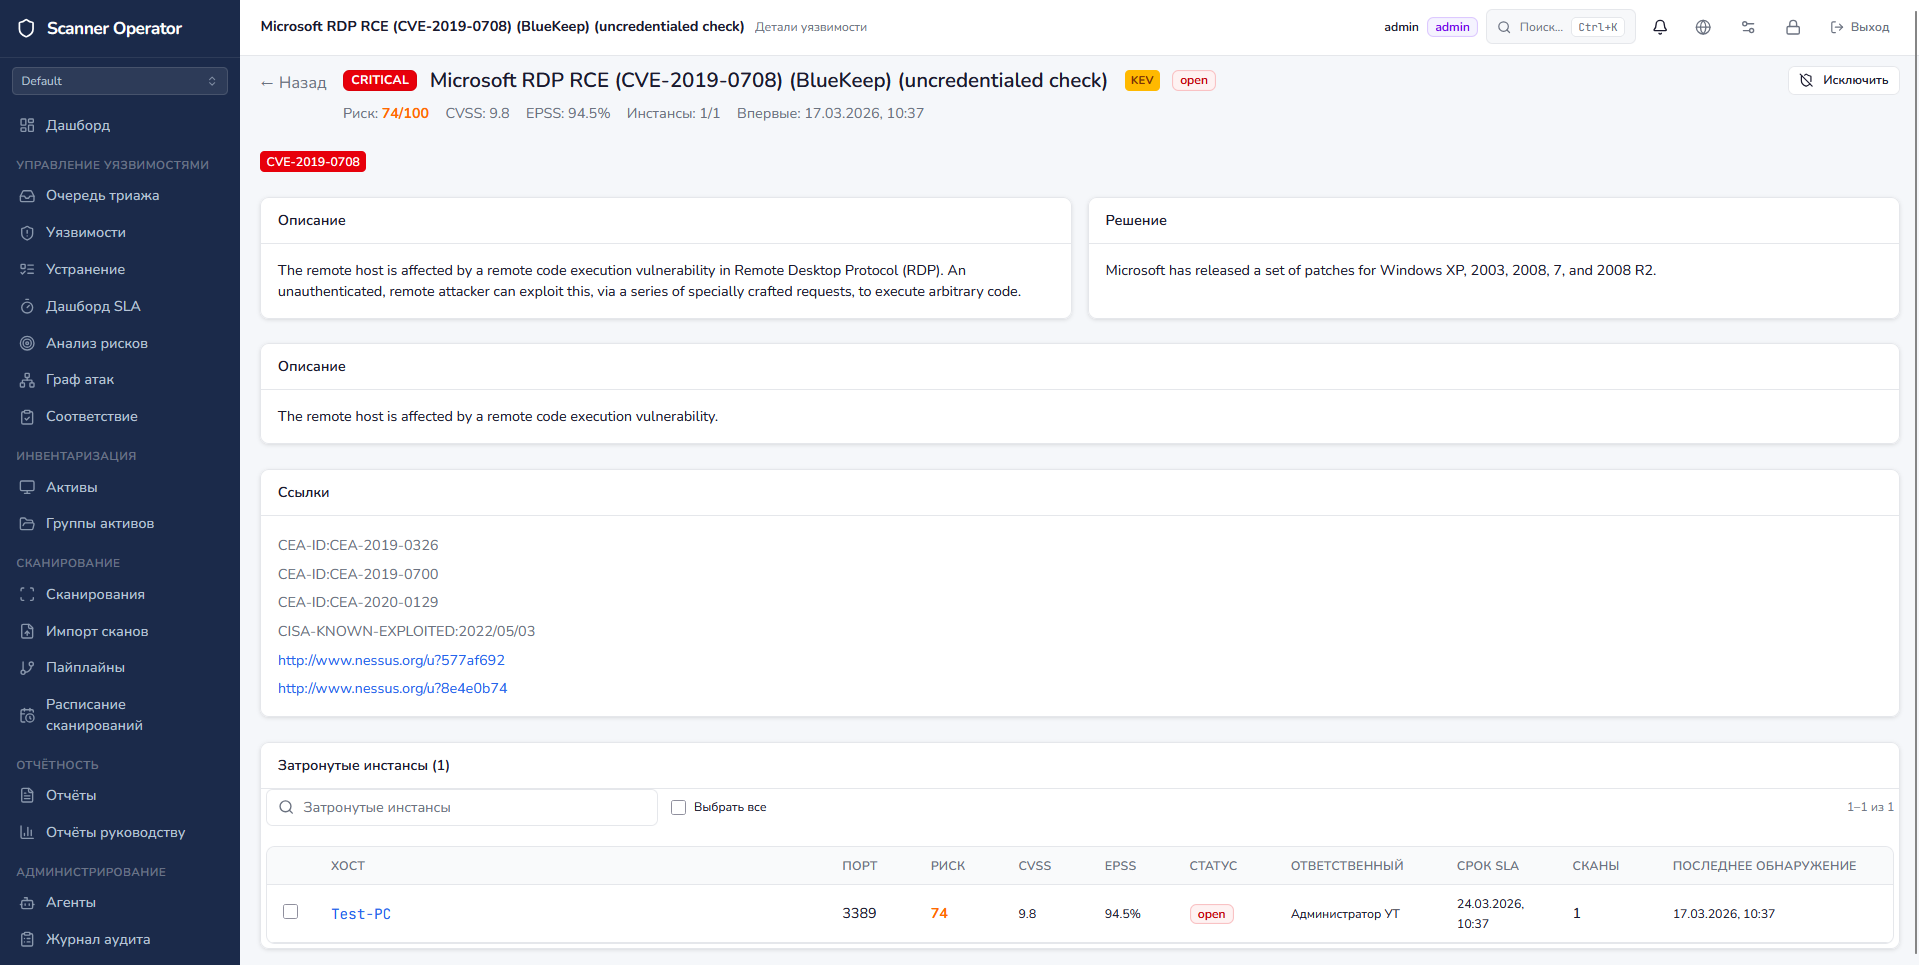
Task: Sort by the CVSS column header
Action: coord(1035,866)
